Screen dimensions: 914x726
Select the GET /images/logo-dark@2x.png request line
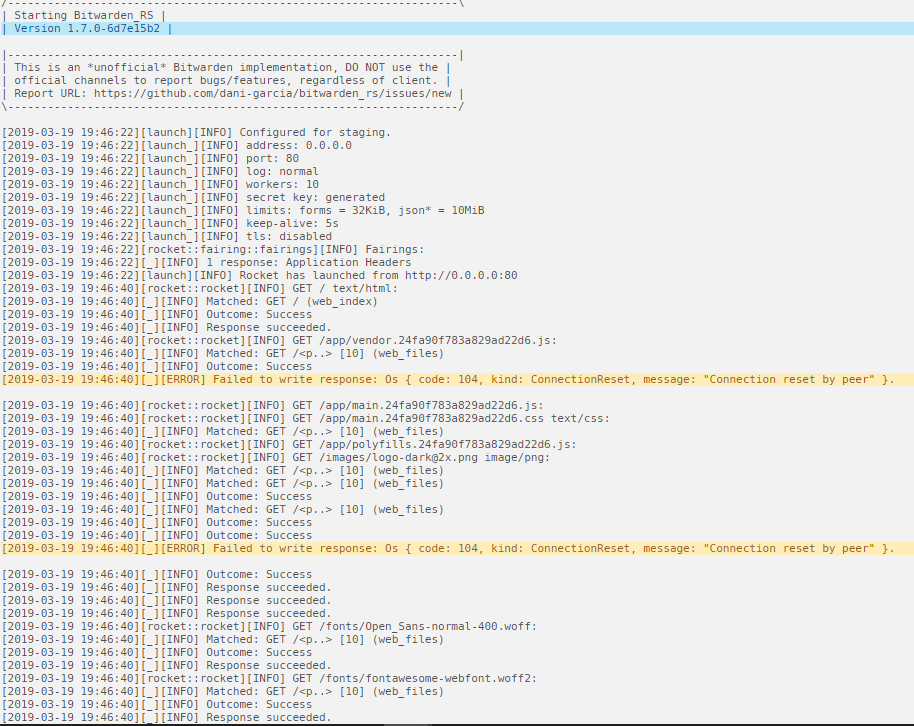point(276,457)
